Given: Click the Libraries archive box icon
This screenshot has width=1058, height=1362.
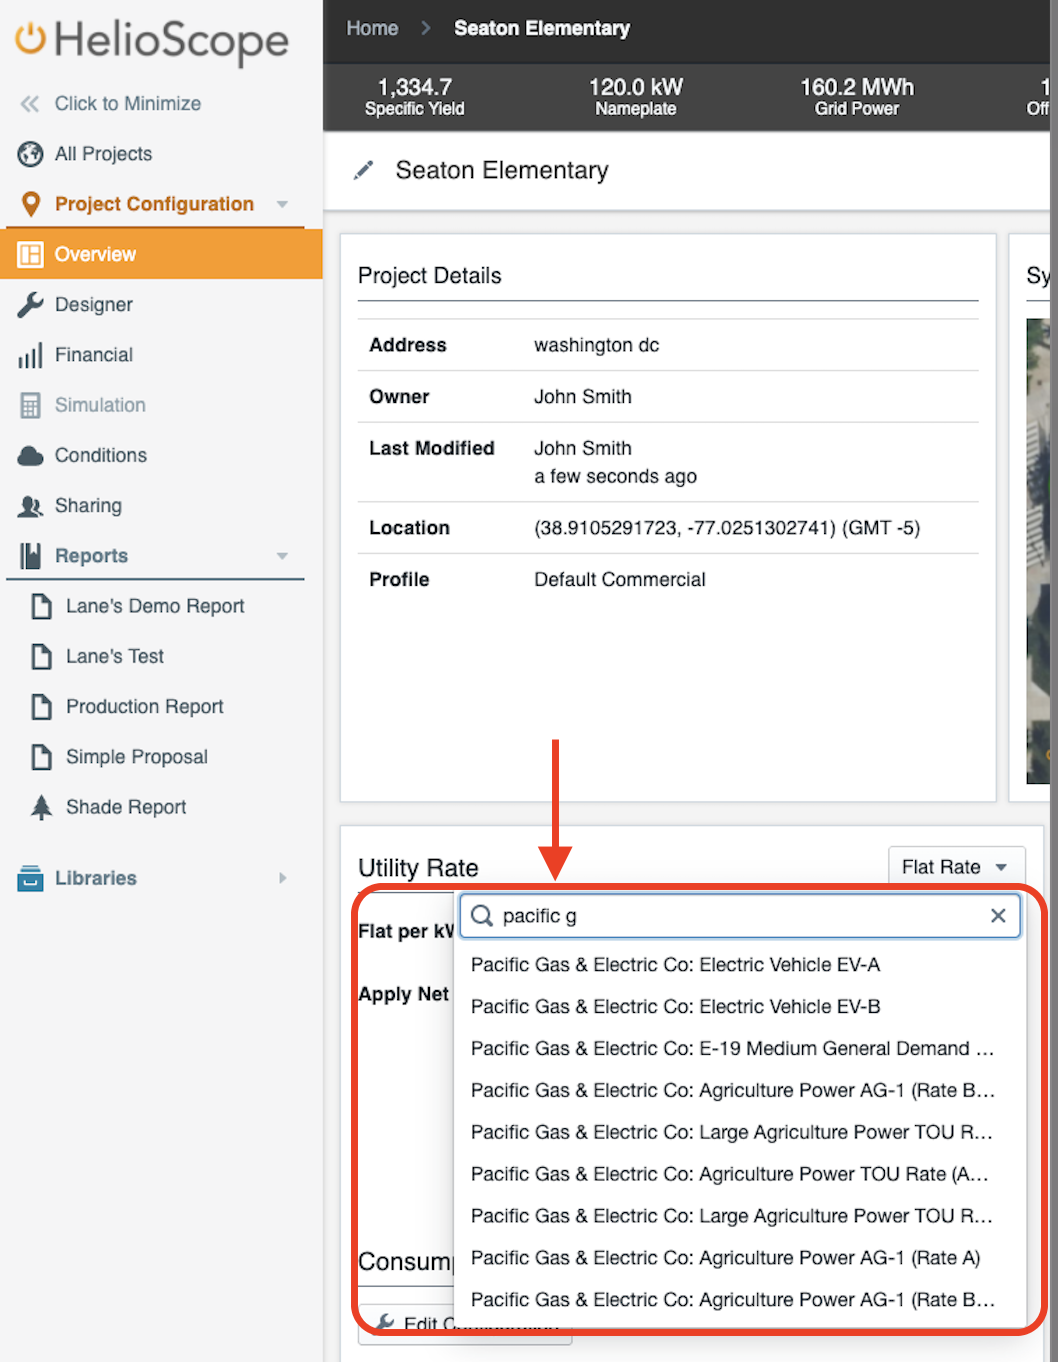Looking at the screenshot, I should 31,878.
